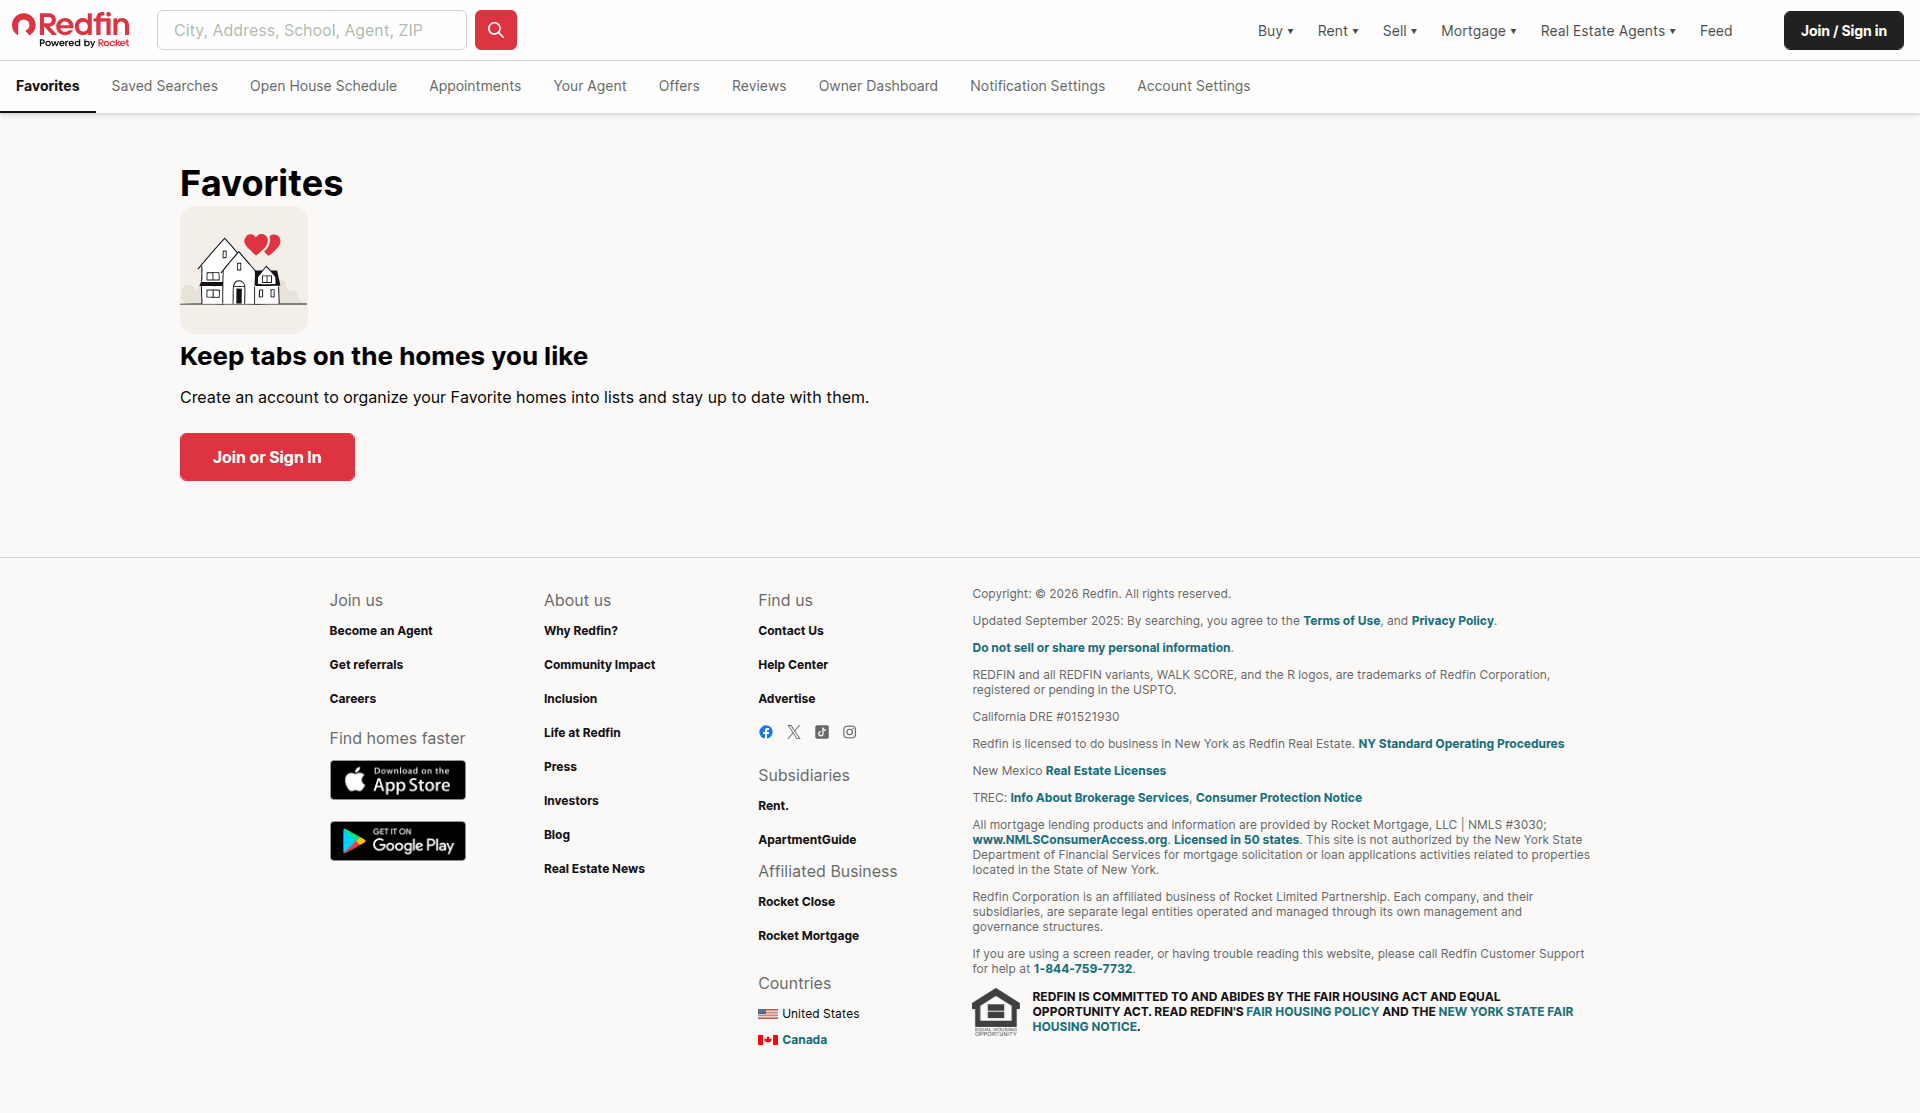Open Account Settings tab
Screen dimensions: 1920x1113
(1193, 86)
